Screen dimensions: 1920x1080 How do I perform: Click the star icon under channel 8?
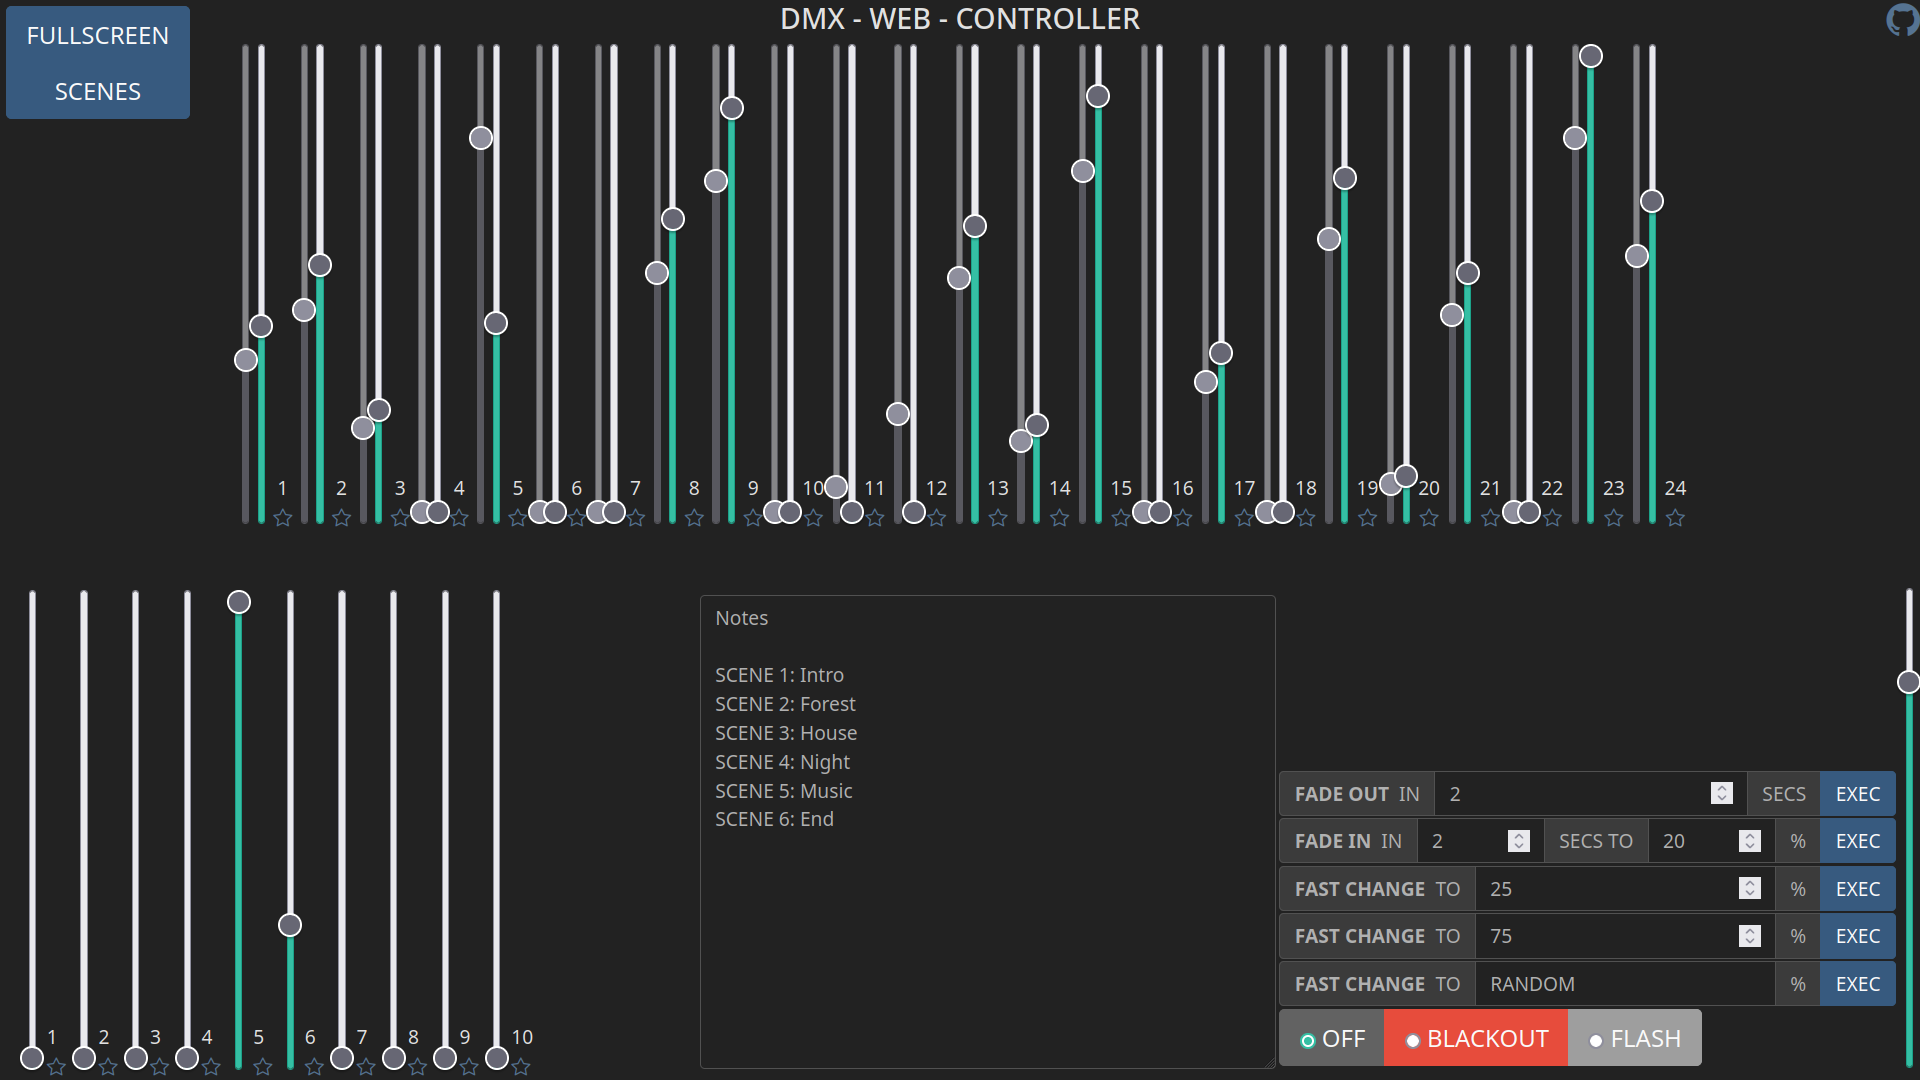click(x=695, y=518)
